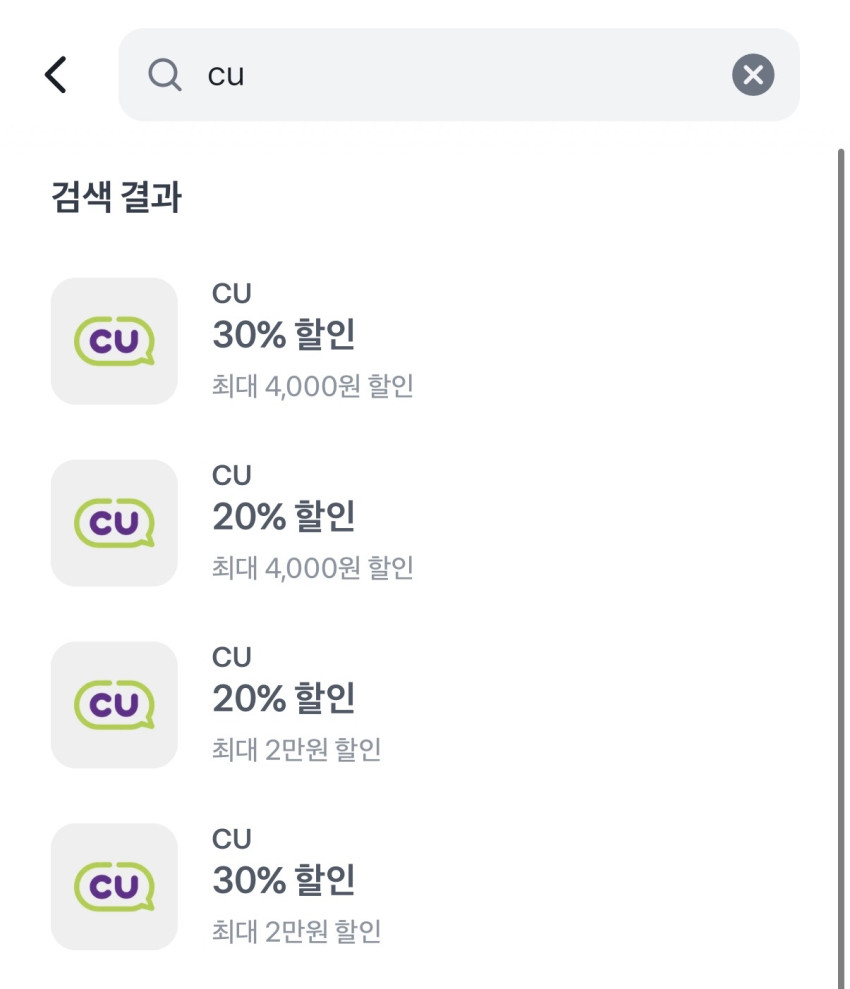
Task: Select "최대 2만원 할인" under the 20% offer
Action: coord(297,750)
